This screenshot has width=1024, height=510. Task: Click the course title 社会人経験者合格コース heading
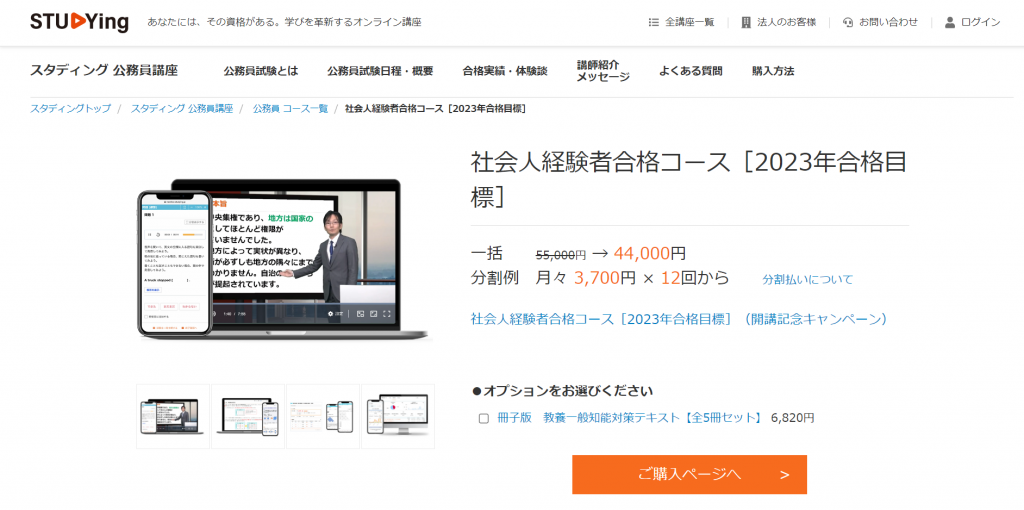(689, 179)
